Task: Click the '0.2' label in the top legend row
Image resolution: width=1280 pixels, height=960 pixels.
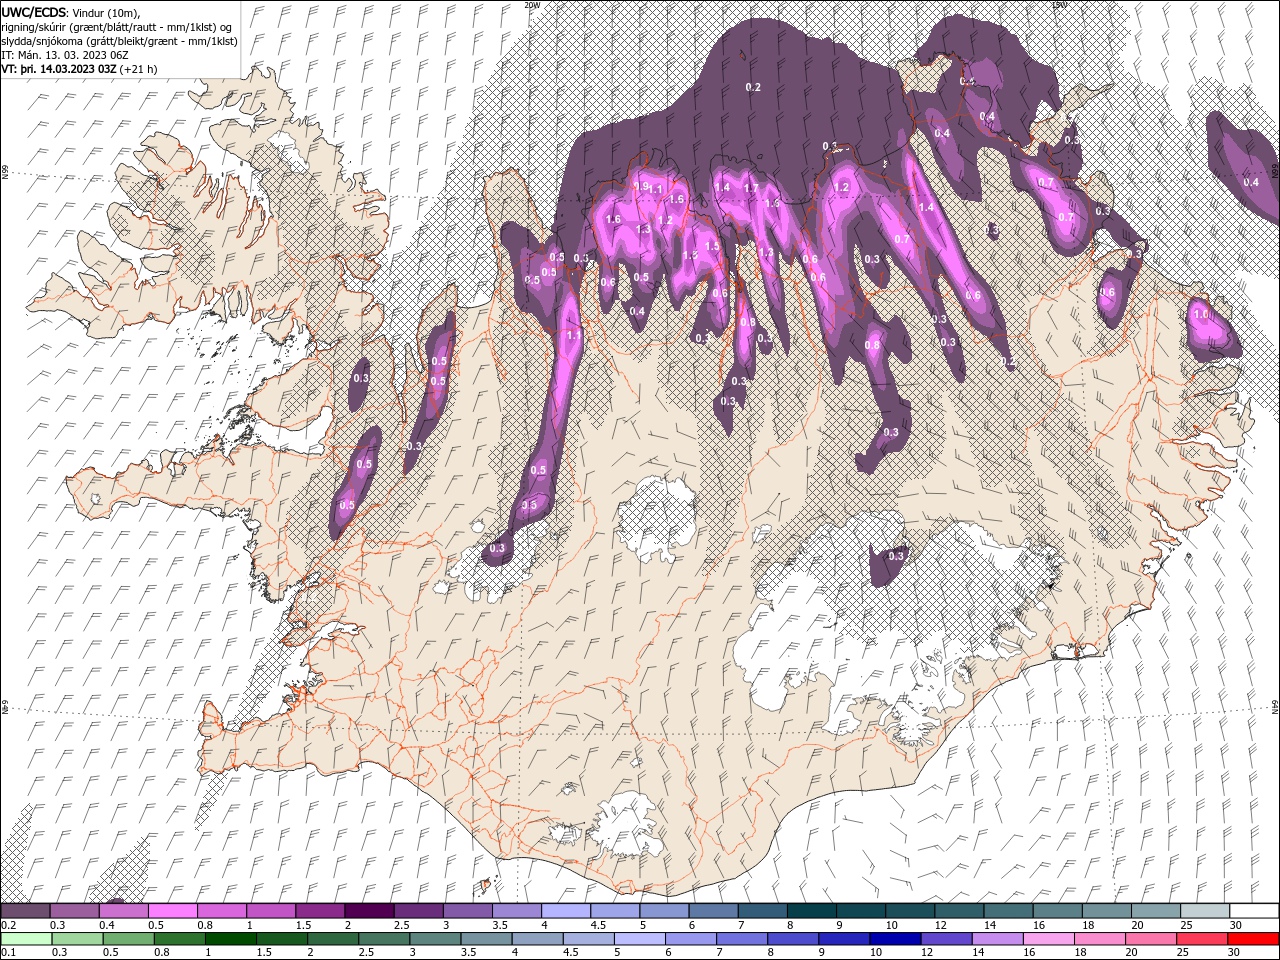Action: [x=8, y=925]
